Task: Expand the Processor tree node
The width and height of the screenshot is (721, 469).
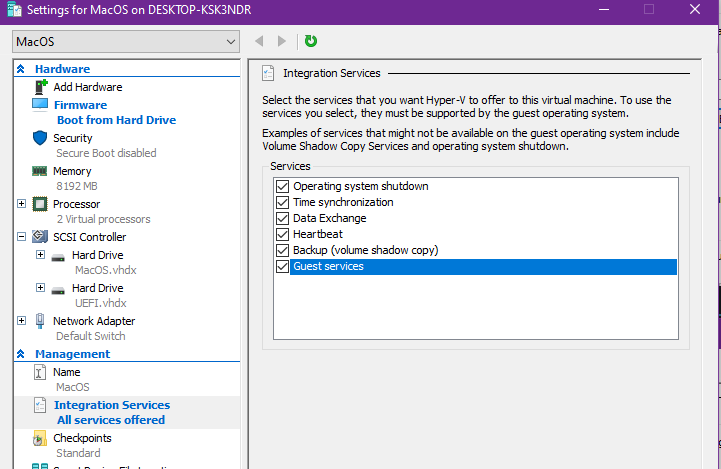Action: (x=22, y=204)
